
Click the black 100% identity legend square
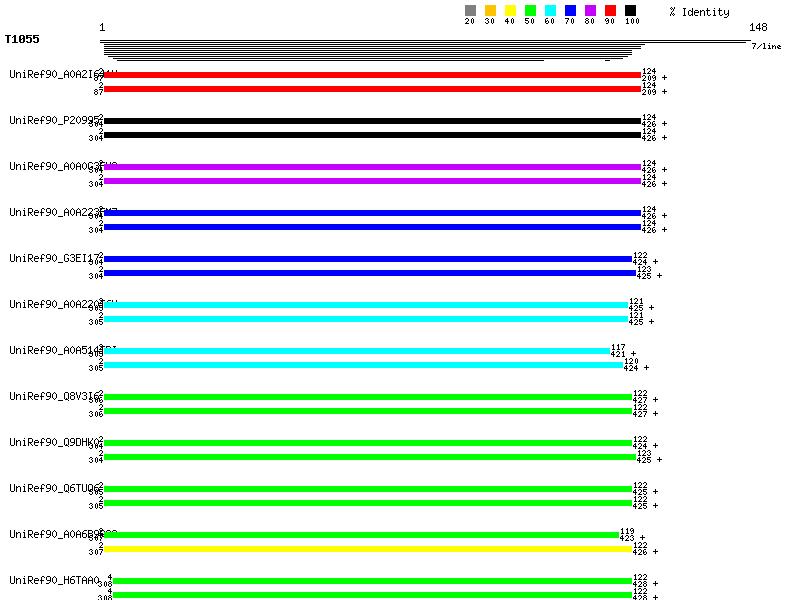630,11
